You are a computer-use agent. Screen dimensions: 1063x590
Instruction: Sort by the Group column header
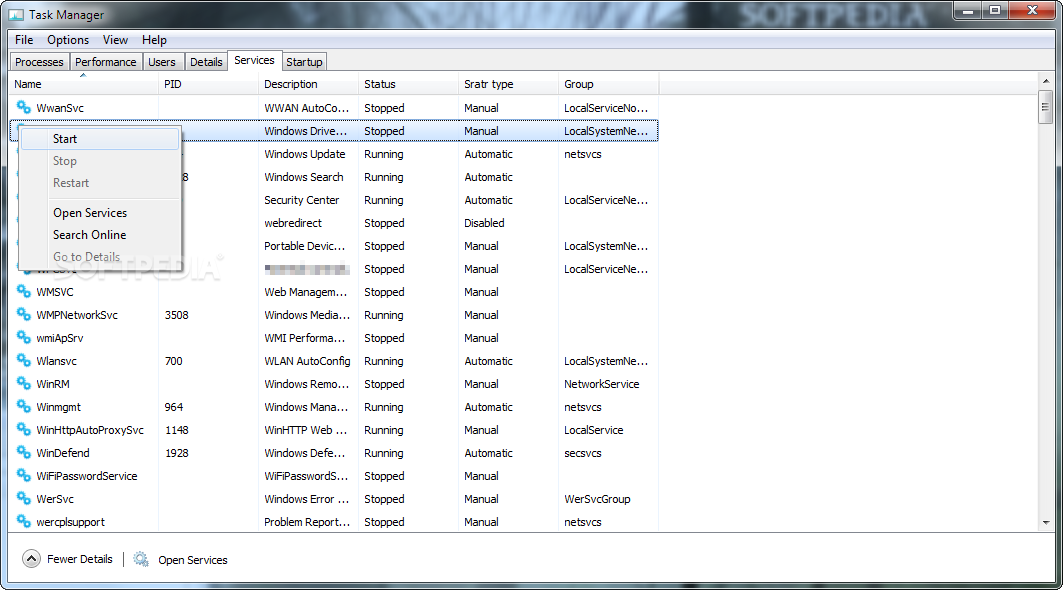(608, 84)
